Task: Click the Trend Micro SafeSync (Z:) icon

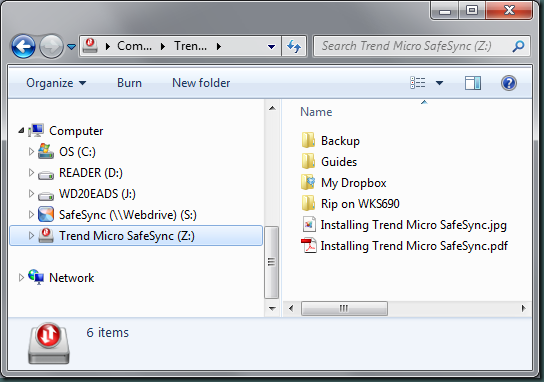Action: pyautogui.click(x=46, y=235)
